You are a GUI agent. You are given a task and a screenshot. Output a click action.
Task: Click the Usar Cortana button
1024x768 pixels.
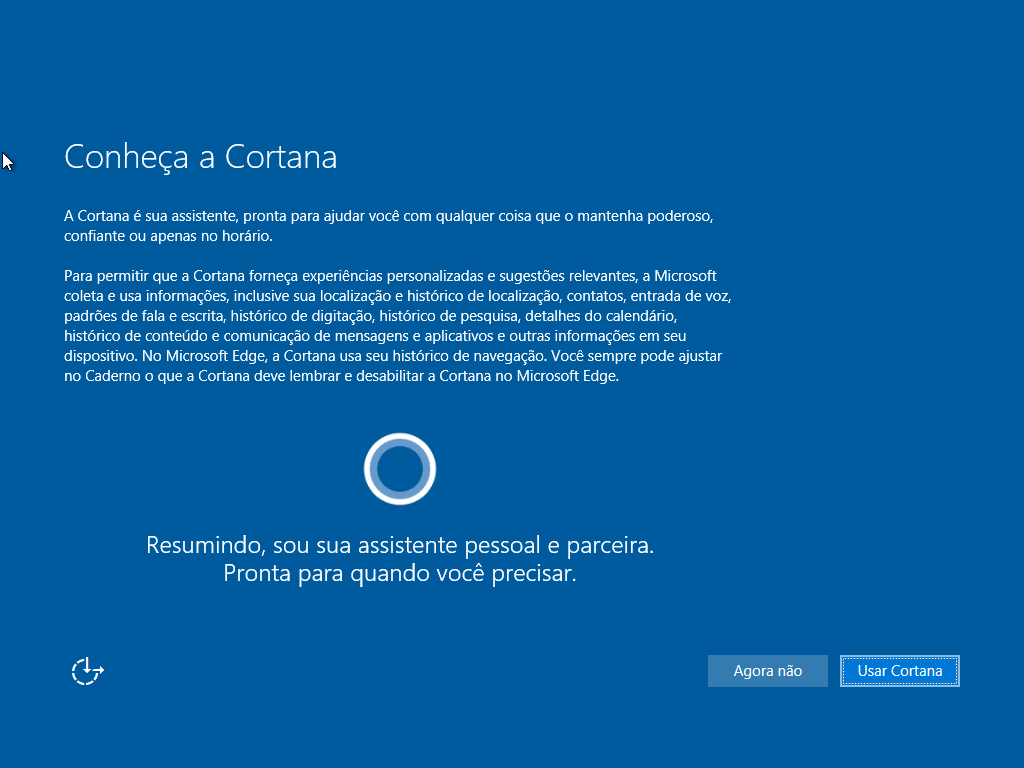coord(899,671)
